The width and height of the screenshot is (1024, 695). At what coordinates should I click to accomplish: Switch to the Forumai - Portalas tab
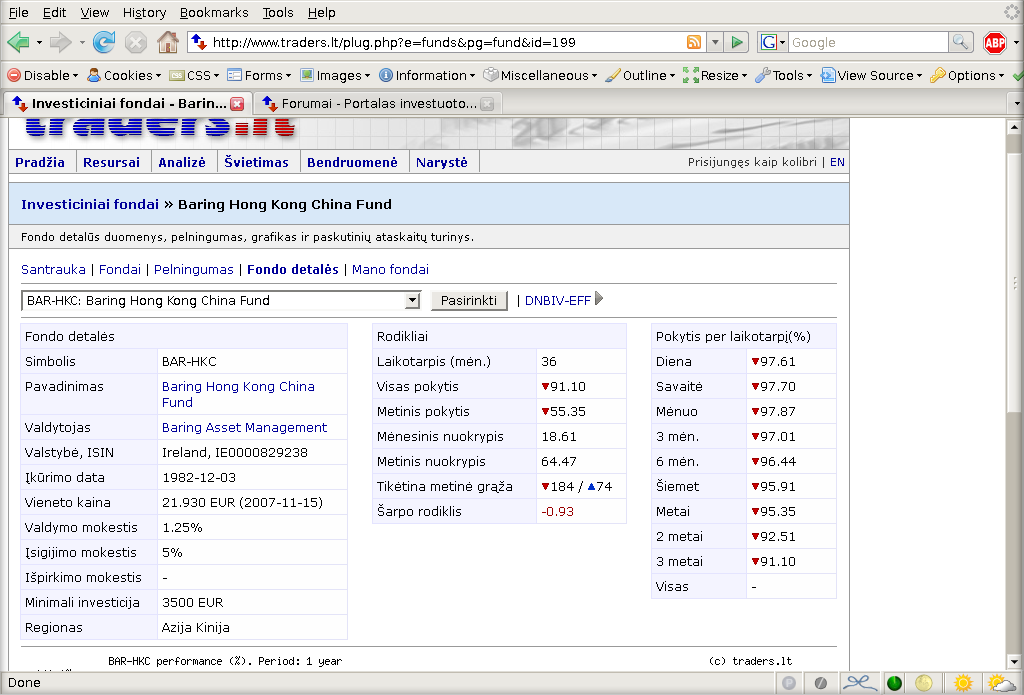pos(376,103)
